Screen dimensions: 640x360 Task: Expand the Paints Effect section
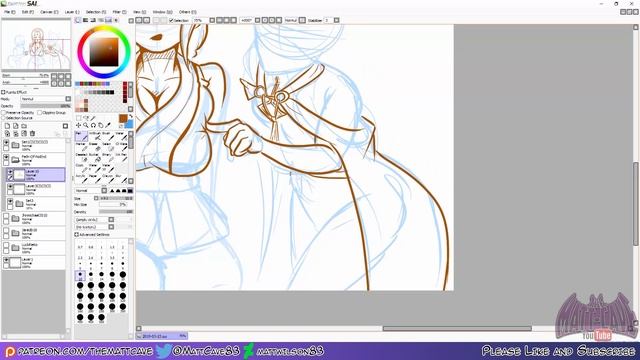click(3, 92)
